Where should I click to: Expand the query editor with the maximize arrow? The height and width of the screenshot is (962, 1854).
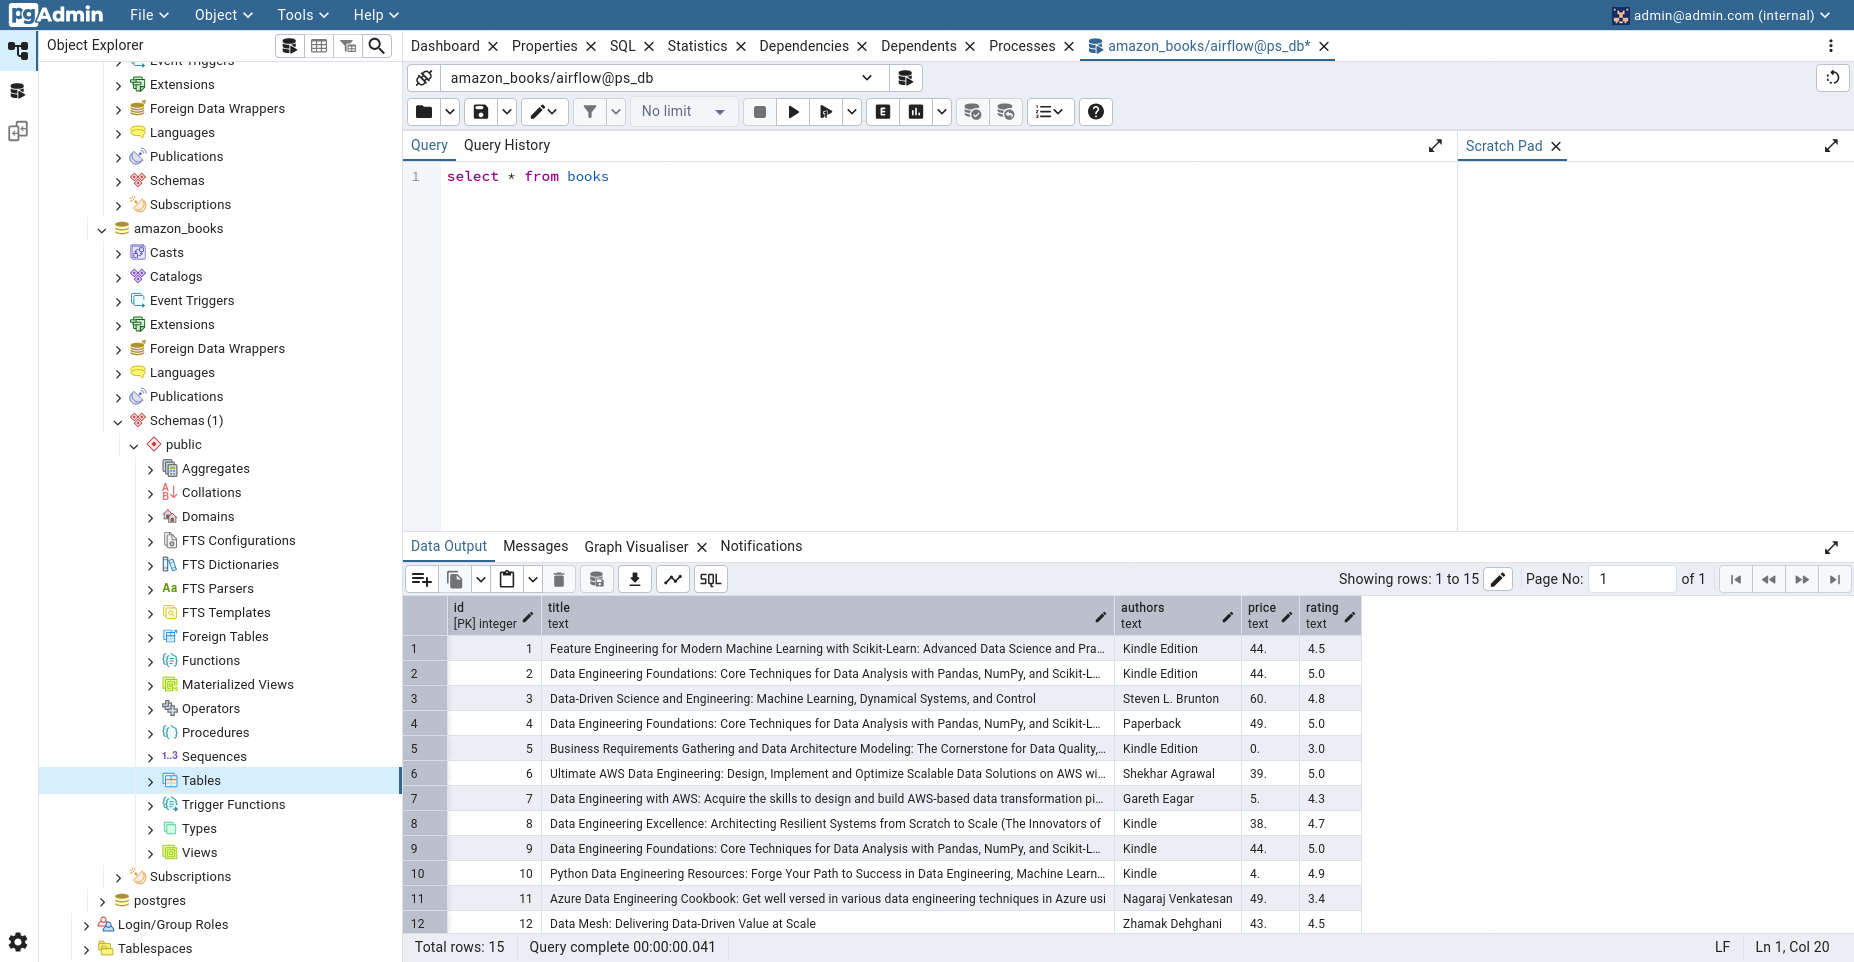[1436, 146]
